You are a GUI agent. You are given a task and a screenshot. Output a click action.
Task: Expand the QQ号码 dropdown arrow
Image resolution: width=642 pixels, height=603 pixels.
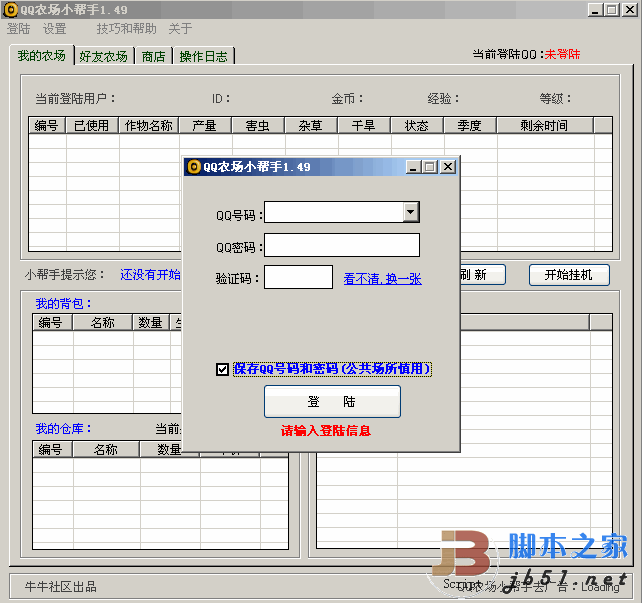tap(411, 212)
